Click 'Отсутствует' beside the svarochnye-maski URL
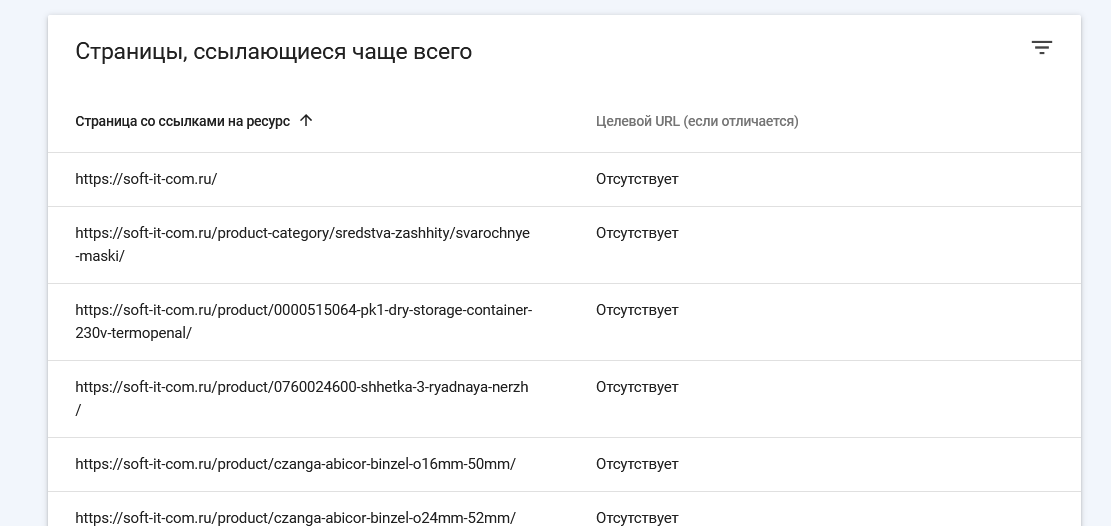 [x=637, y=233]
